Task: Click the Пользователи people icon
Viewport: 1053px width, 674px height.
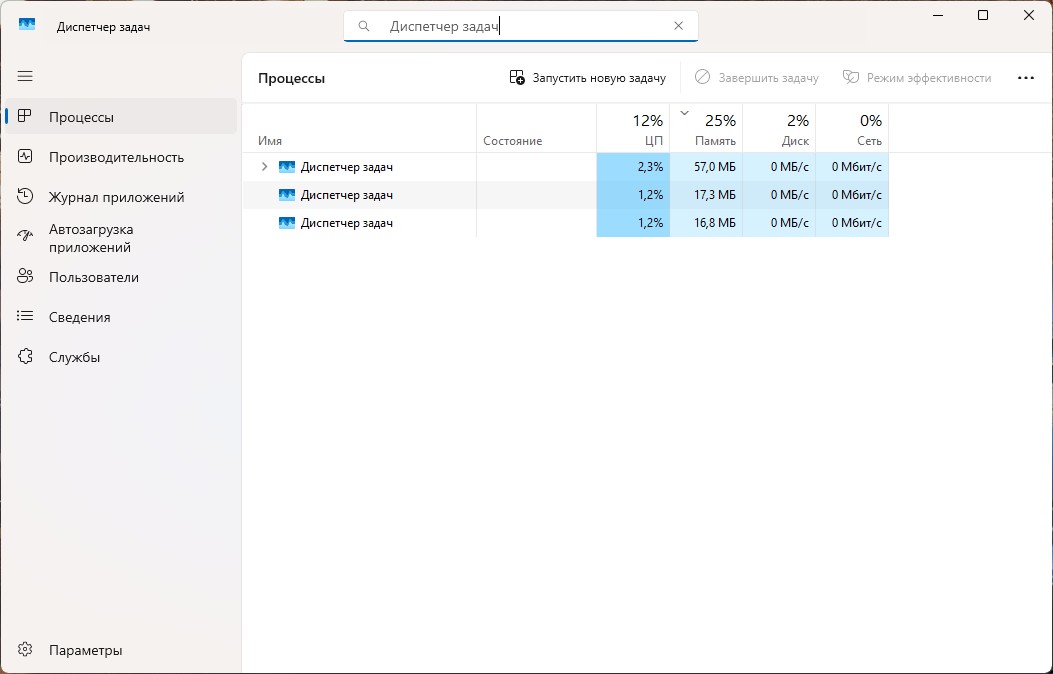Action: click(25, 277)
